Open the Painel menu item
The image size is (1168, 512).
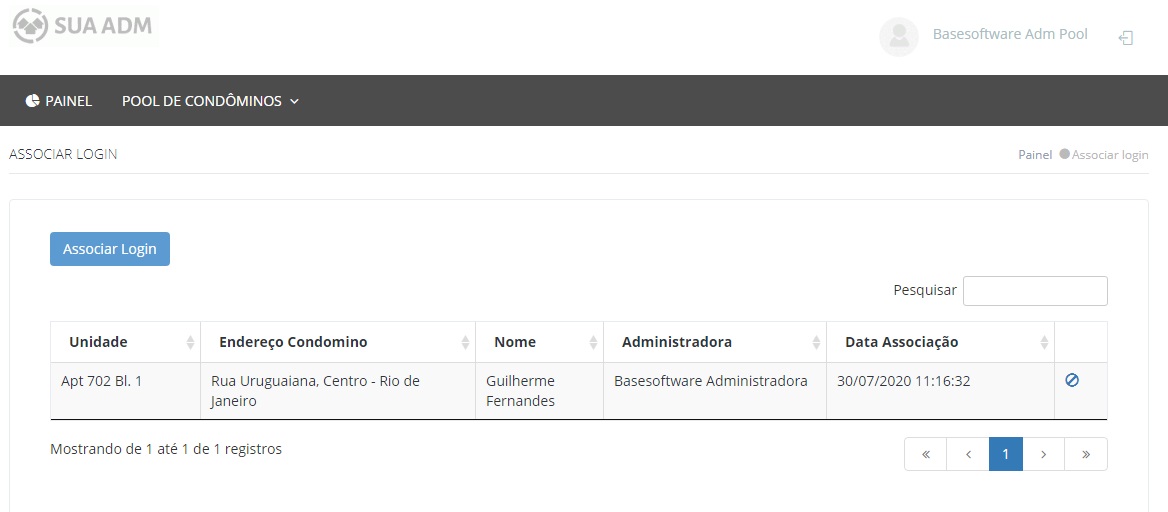(x=68, y=101)
